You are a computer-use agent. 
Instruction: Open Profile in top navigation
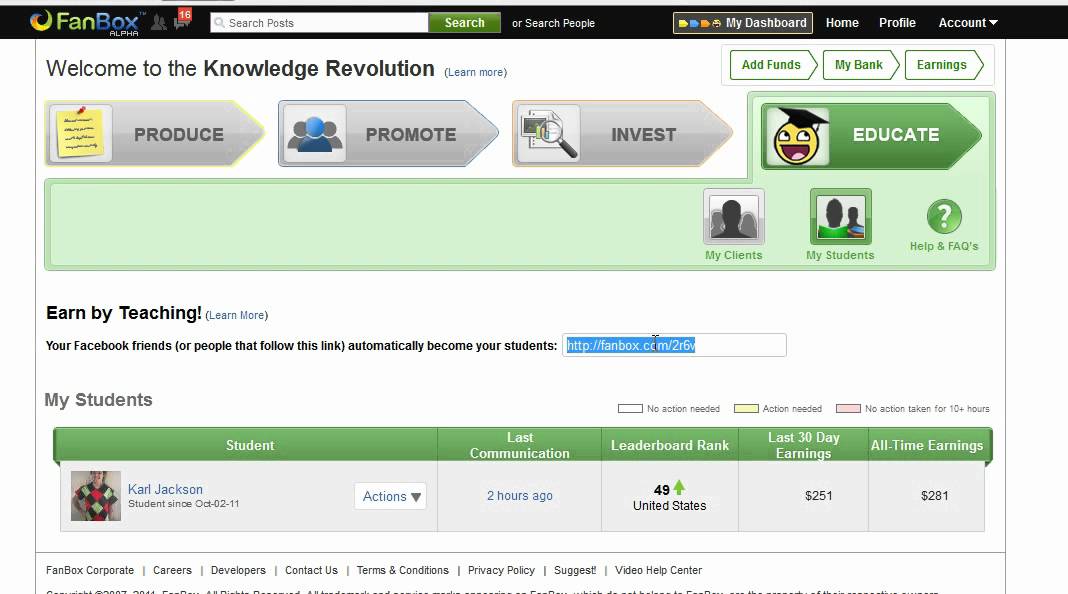pos(897,22)
